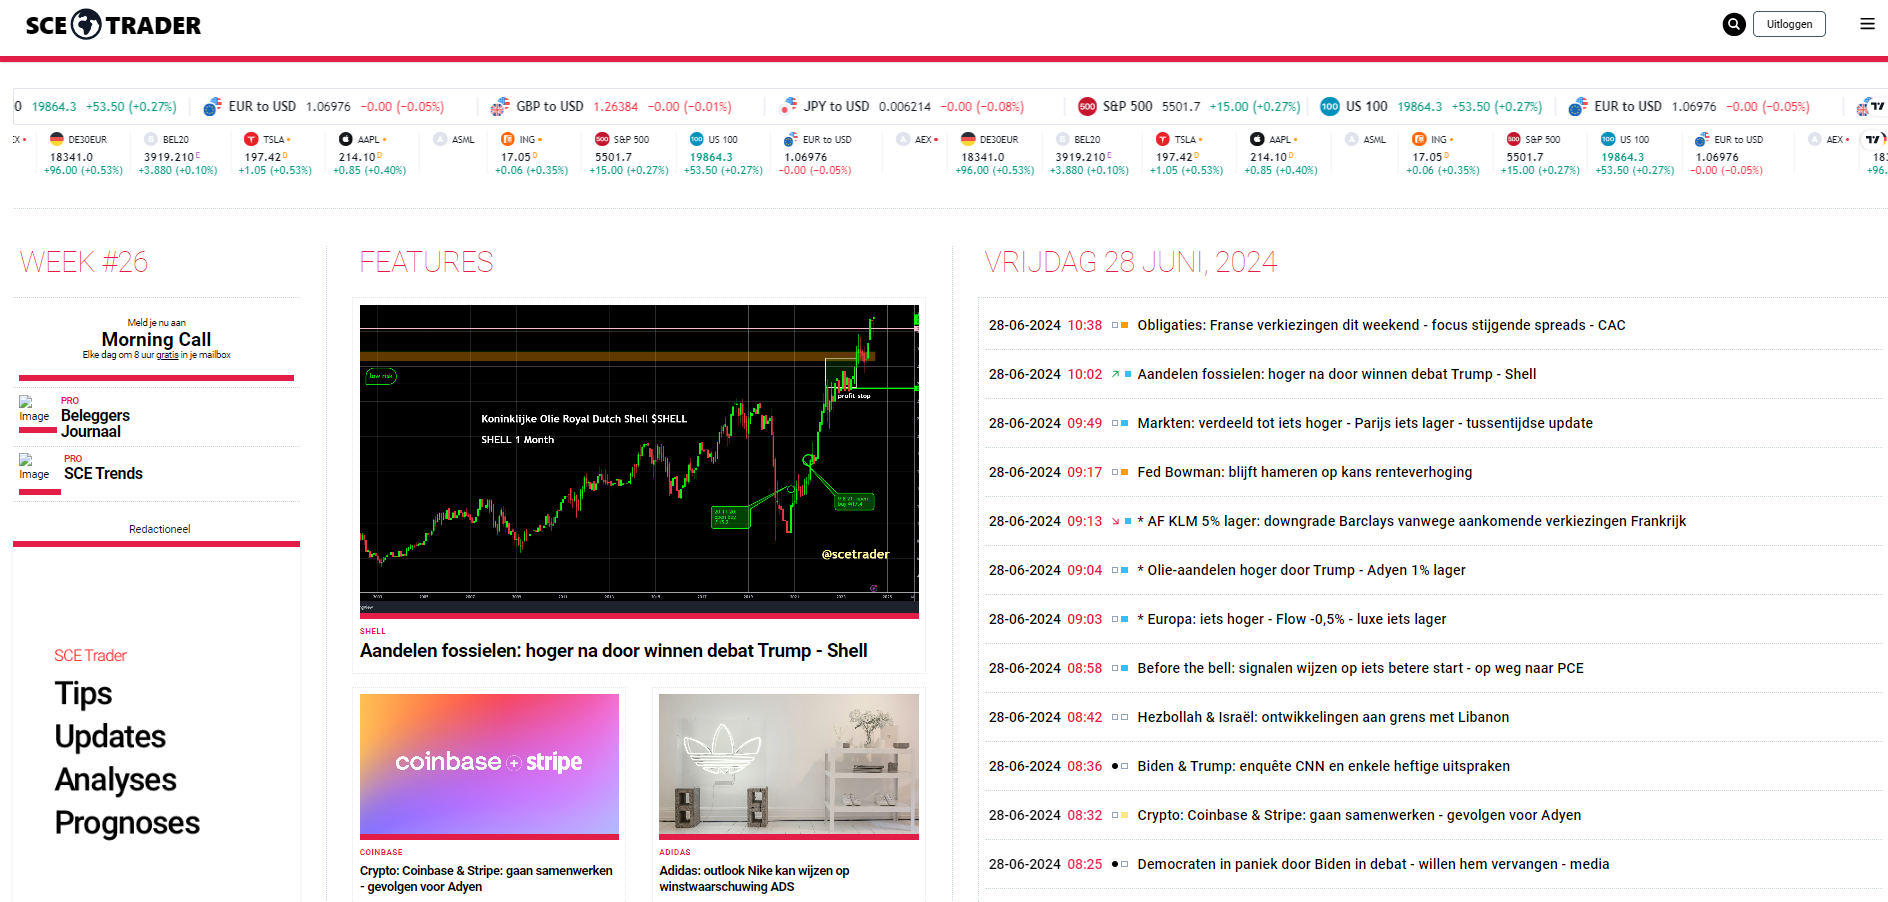Open the Morning Call signup link
This screenshot has width=1888, height=902.
click(156, 339)
